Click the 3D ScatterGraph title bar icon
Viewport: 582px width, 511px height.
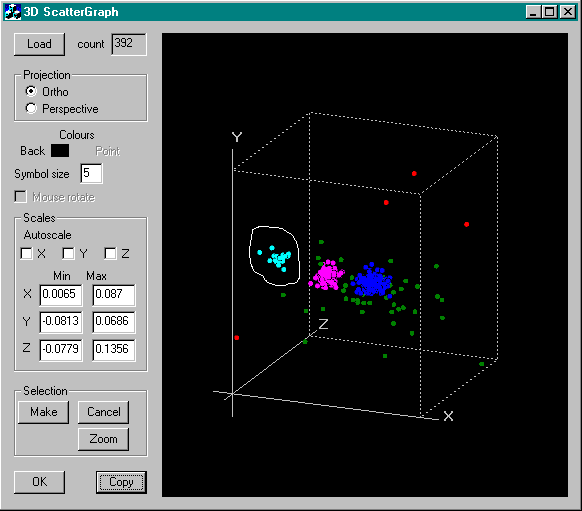[x=12, y=12]
